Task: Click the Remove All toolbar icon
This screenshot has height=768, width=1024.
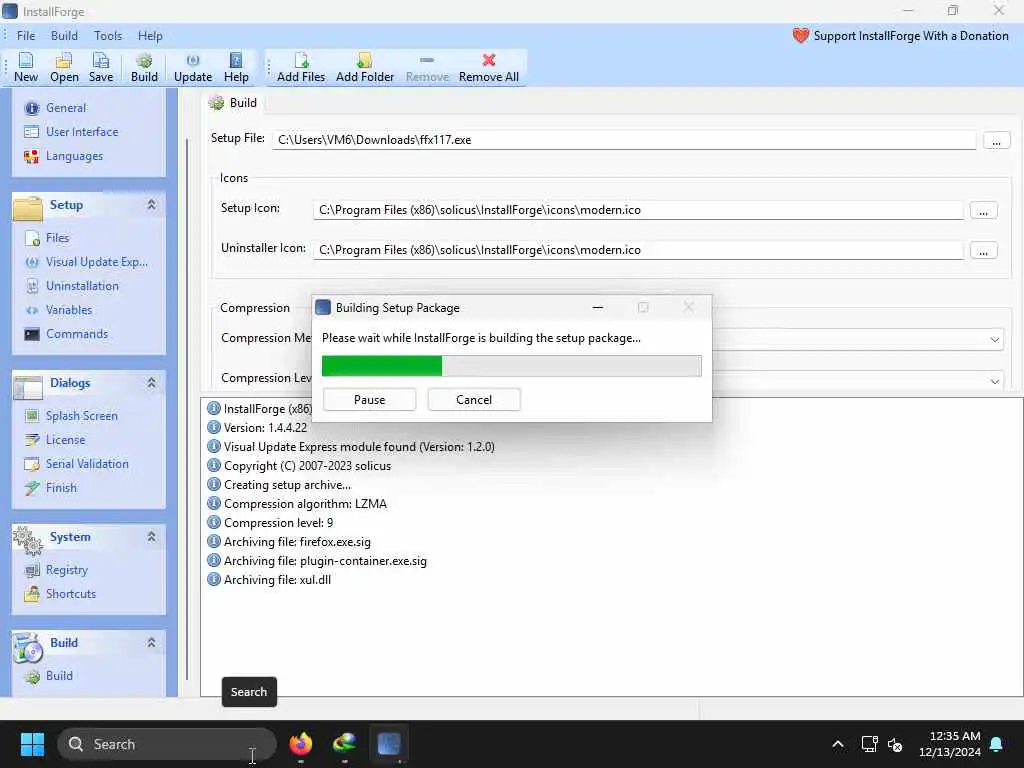Action: pos(488,67)
